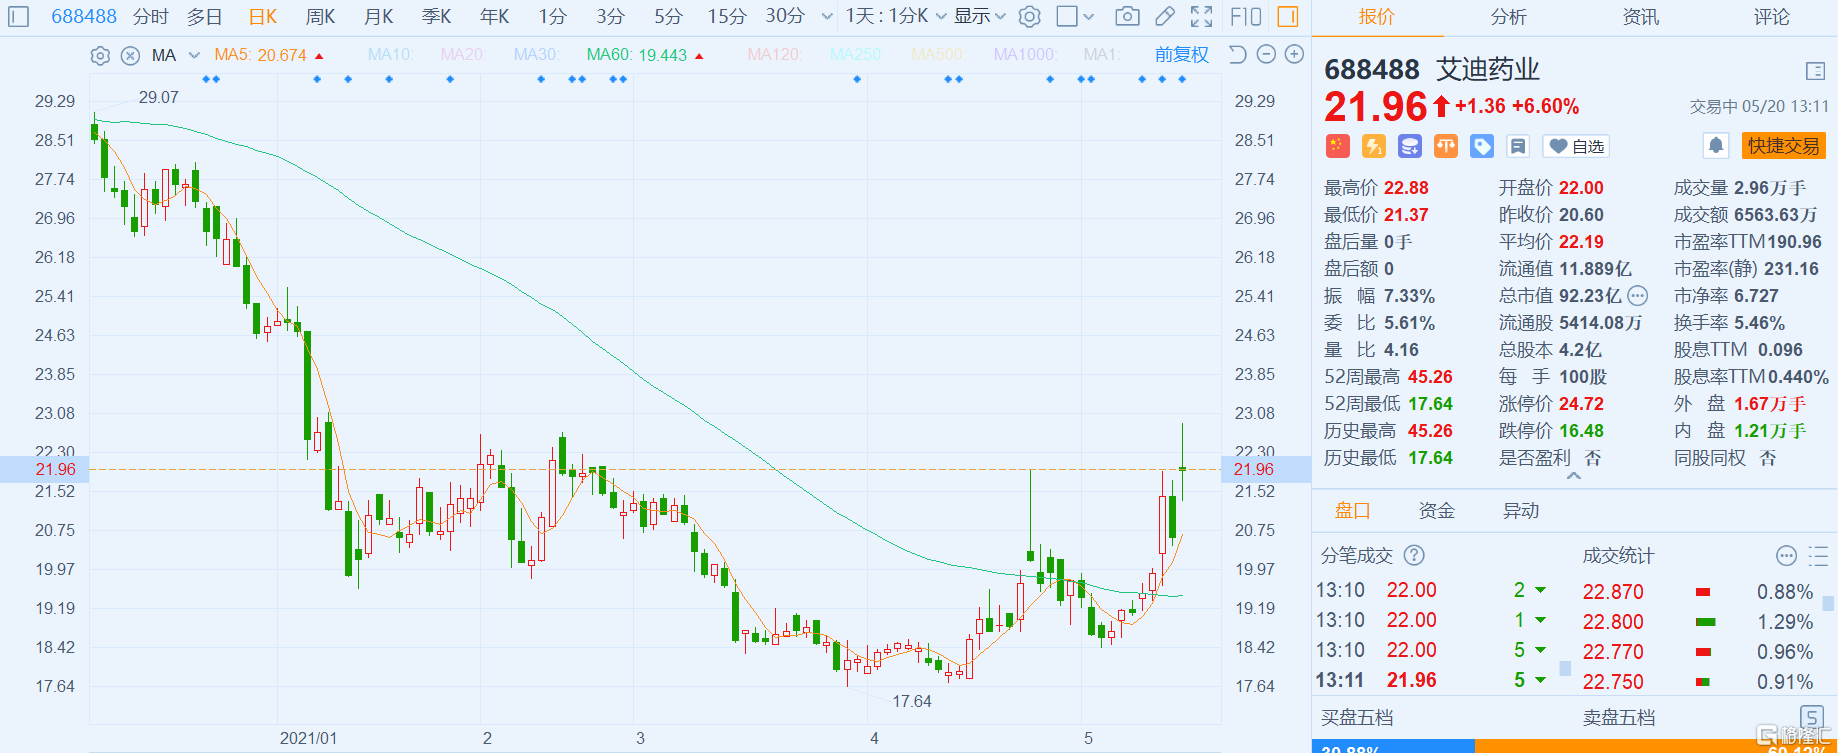This screenshot has height=753, width=1838.
Task: Toggle MA250 moving average line
Action: point(856,55)
